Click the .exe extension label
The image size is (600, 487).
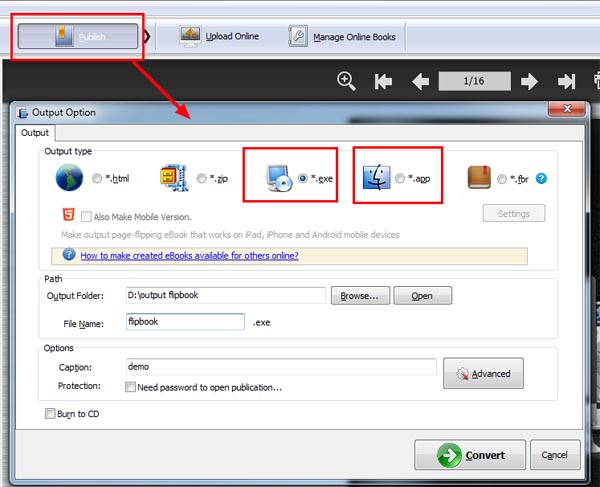coord(261,322)
